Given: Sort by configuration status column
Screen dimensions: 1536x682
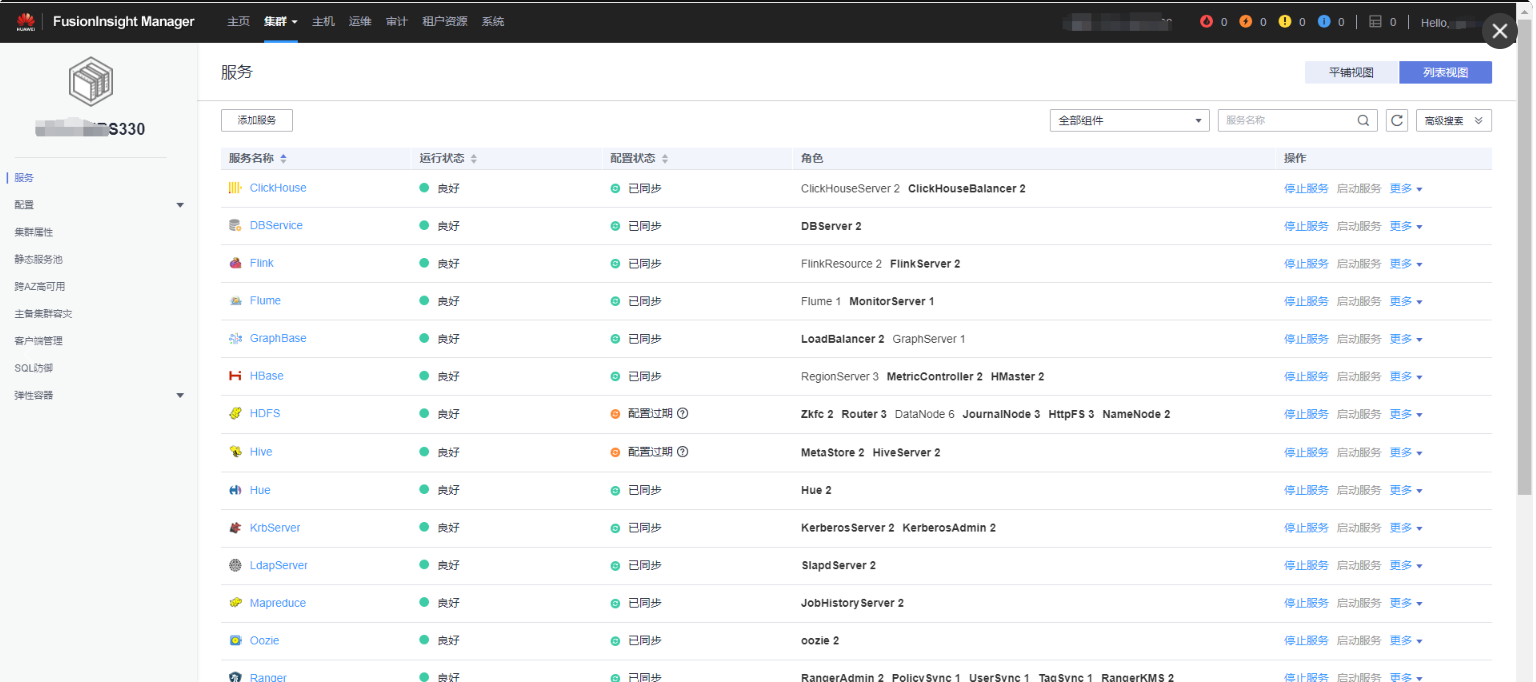Looking at the screenshot, I should [x=665, y=159].
